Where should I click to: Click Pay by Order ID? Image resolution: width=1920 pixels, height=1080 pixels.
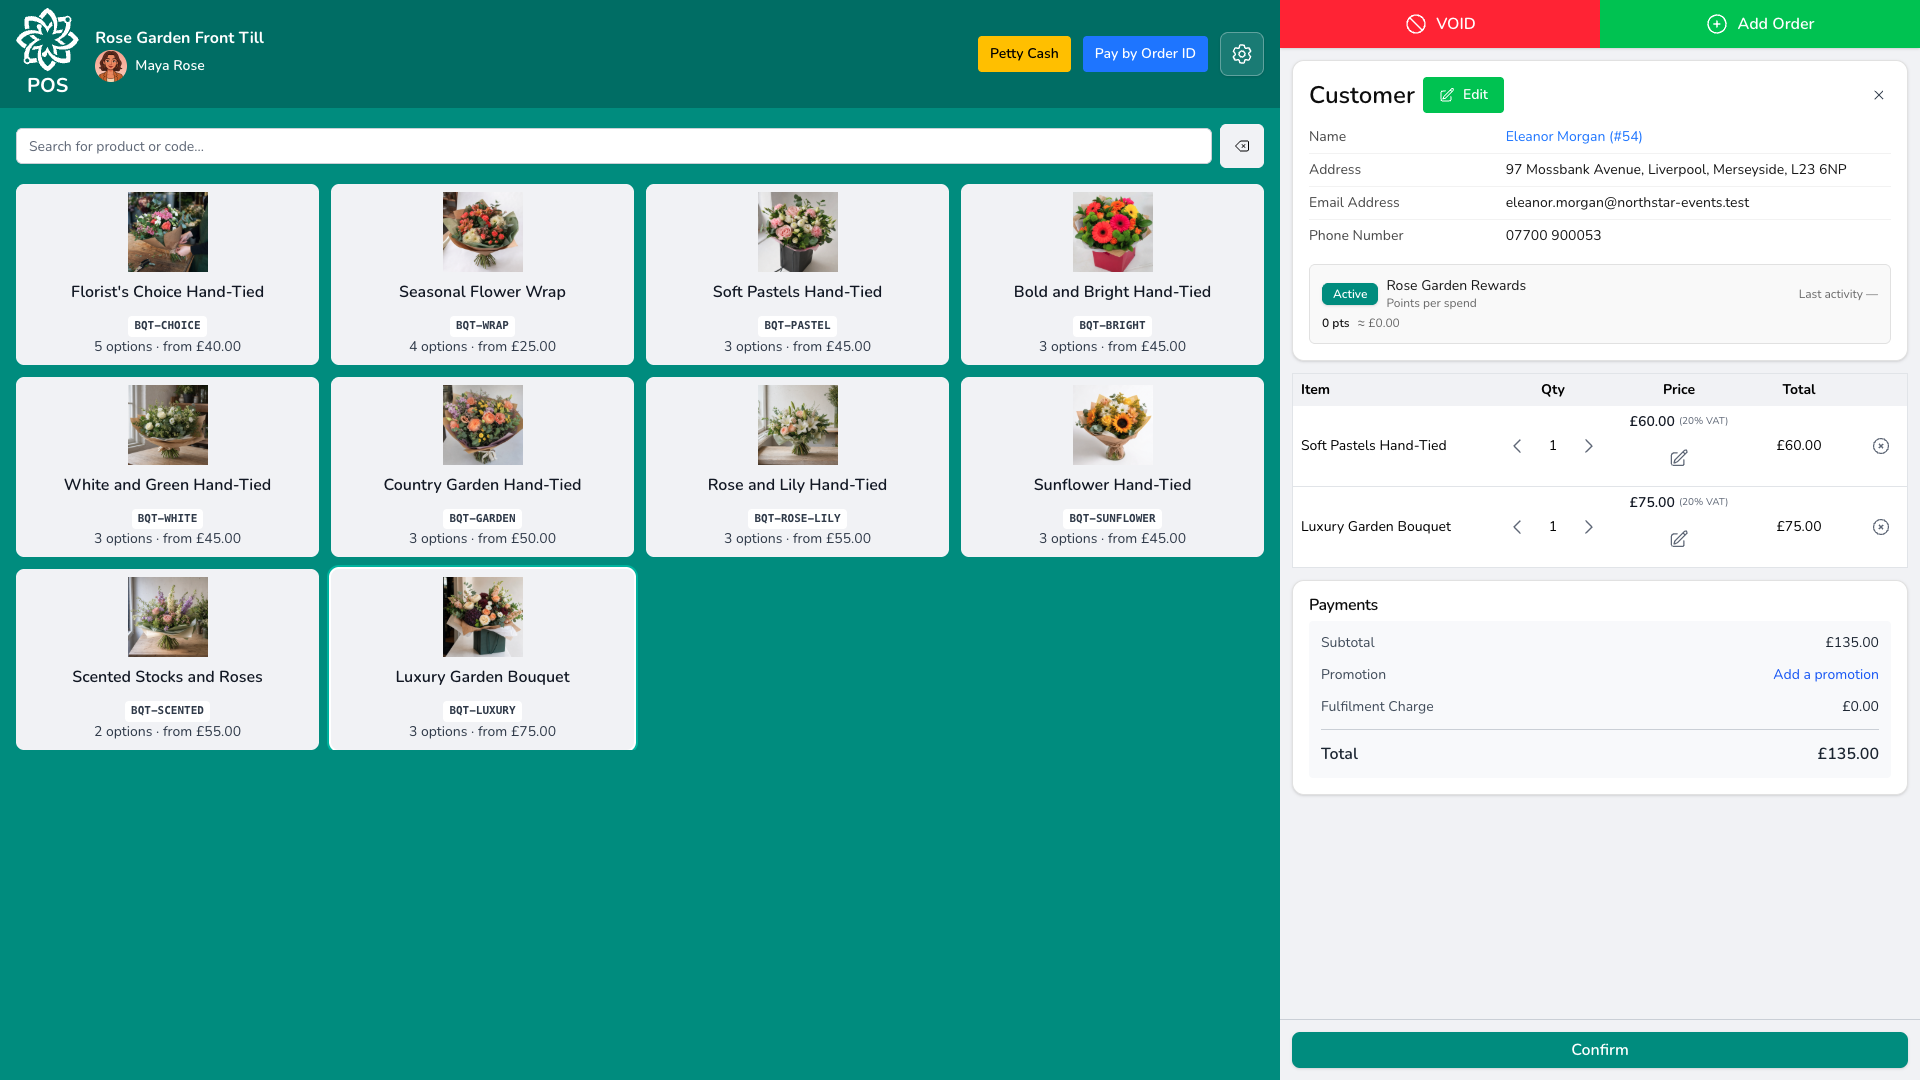pos(1145,54)
